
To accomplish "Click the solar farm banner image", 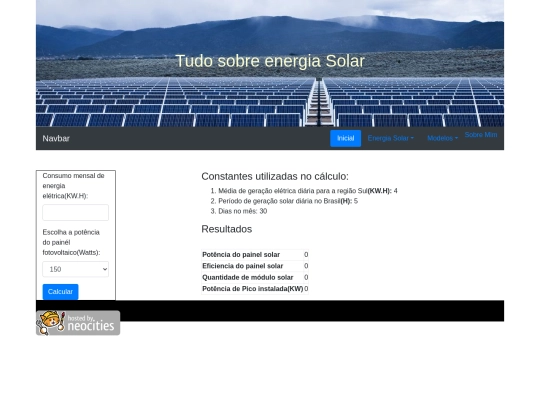I will 270,63.
